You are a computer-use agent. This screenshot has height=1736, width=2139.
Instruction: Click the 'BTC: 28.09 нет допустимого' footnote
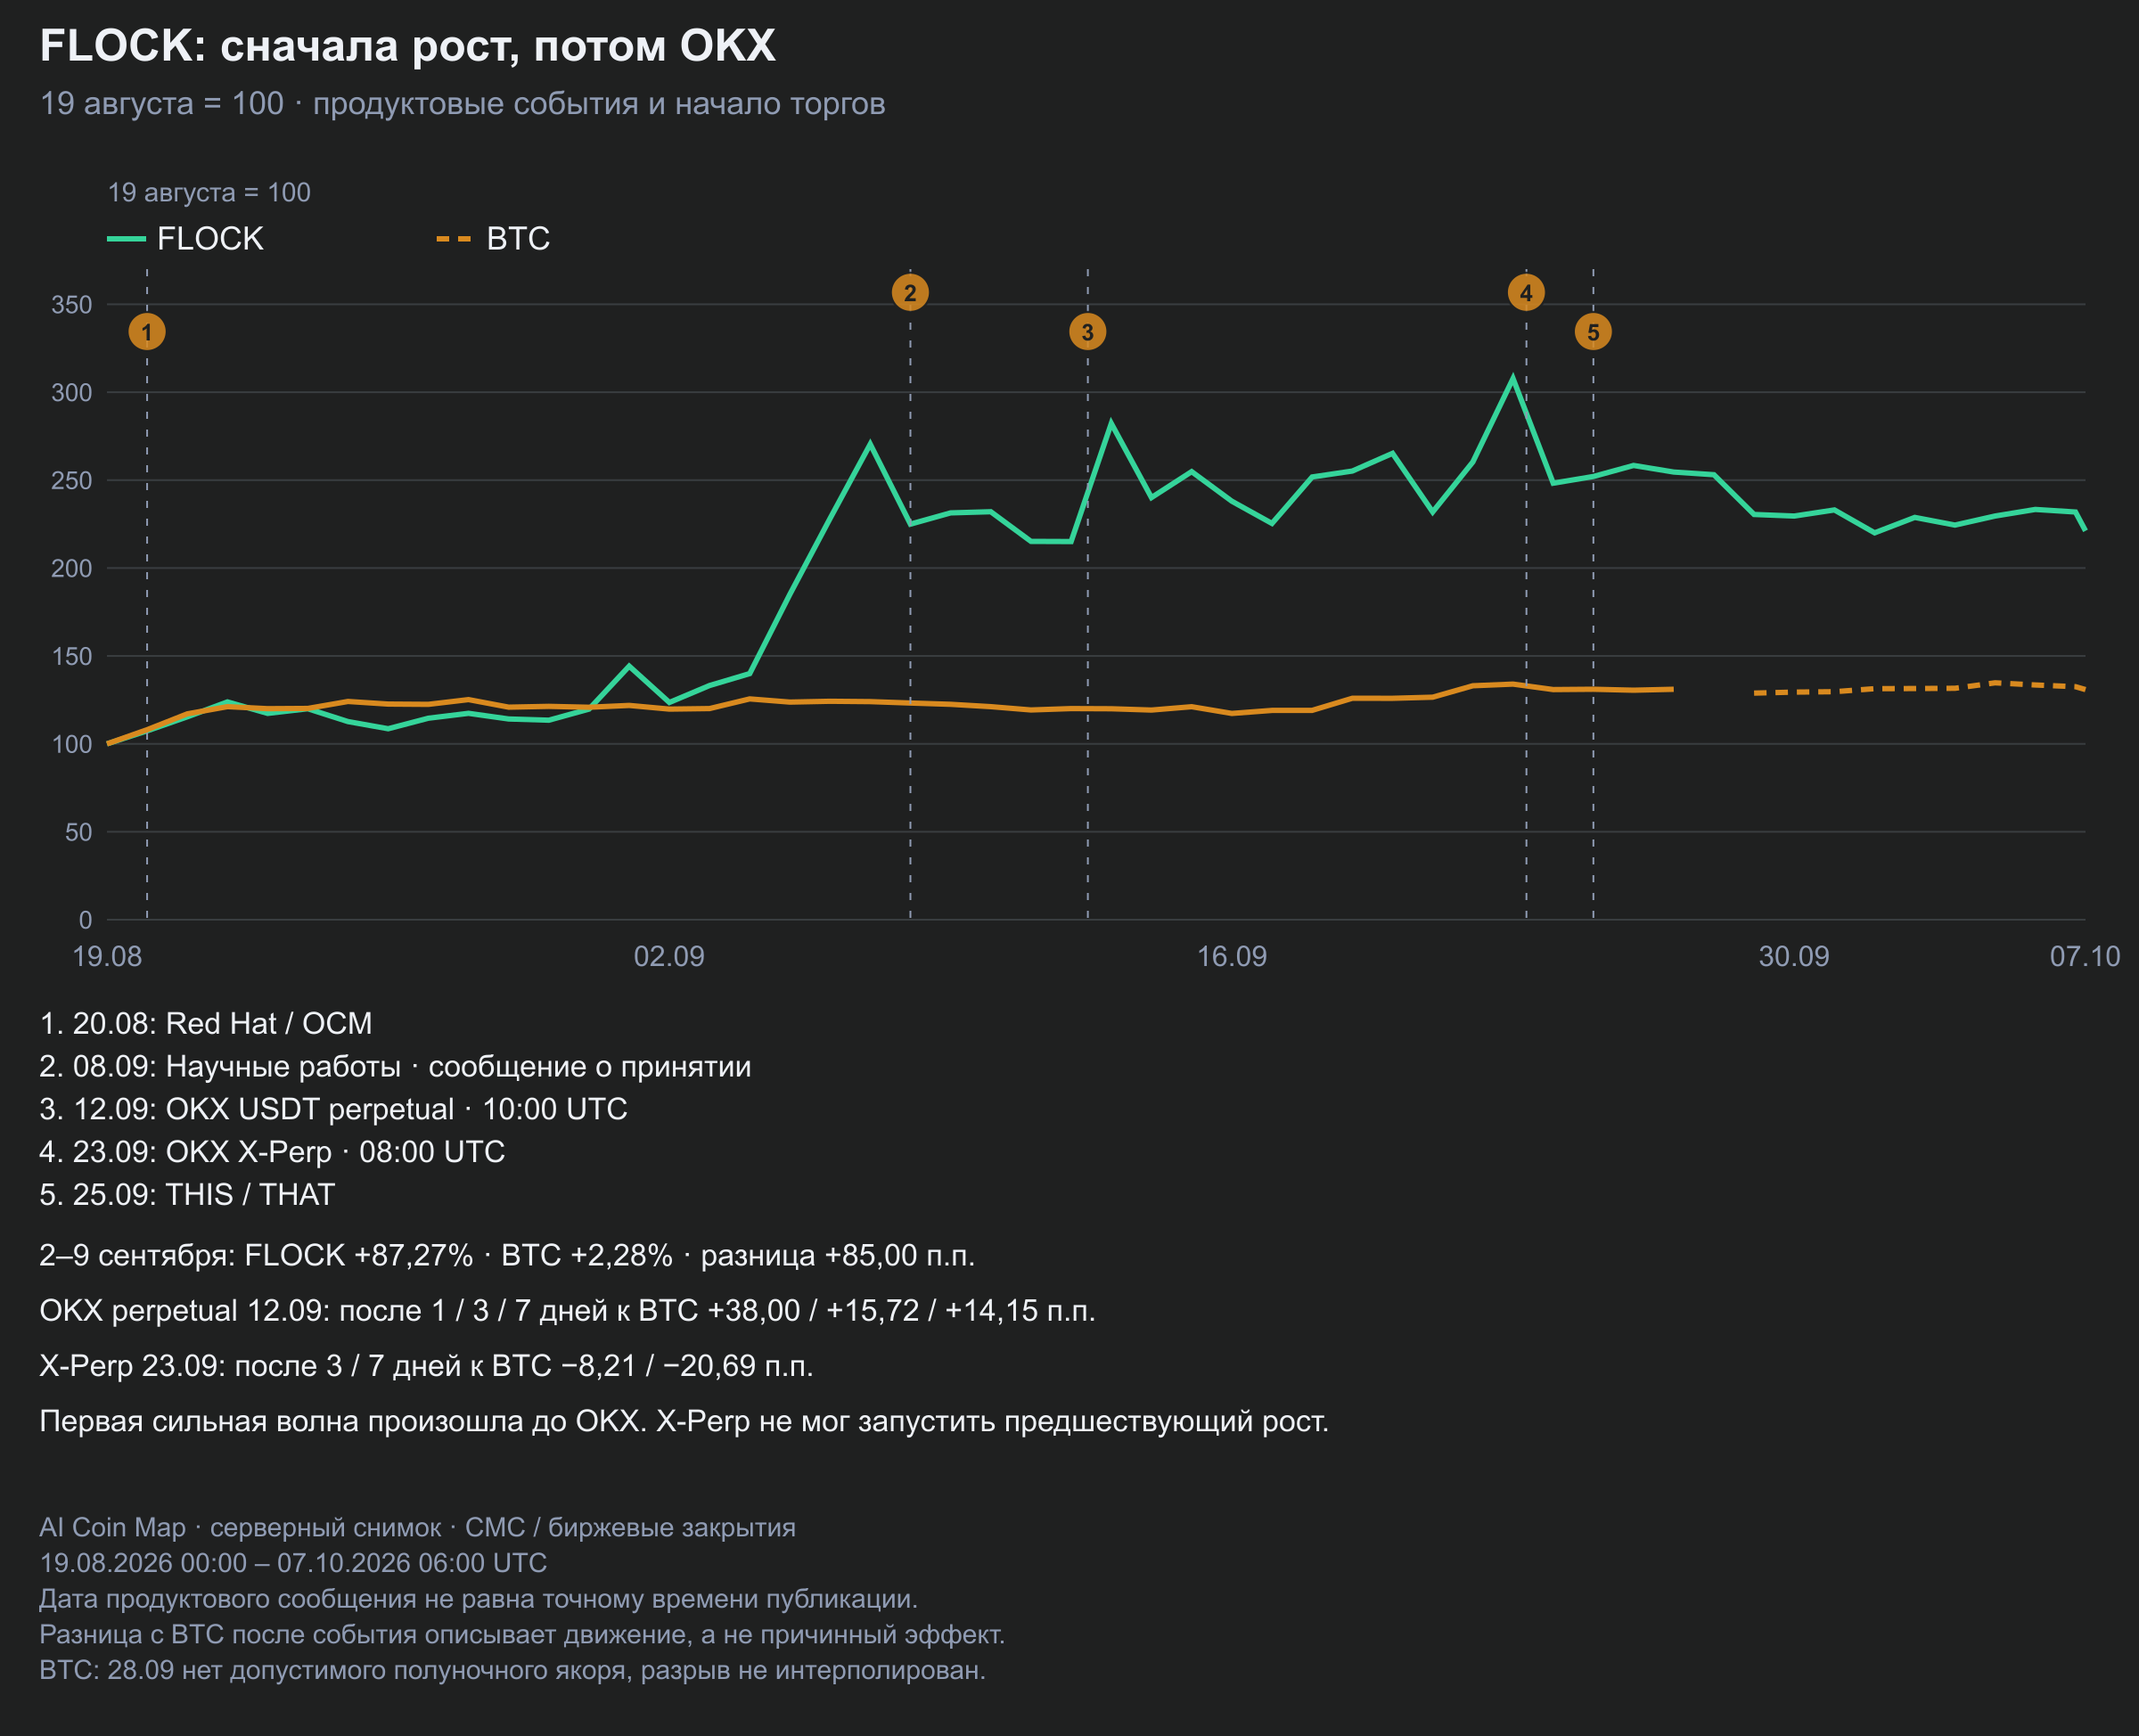[x=512, y=1671]
